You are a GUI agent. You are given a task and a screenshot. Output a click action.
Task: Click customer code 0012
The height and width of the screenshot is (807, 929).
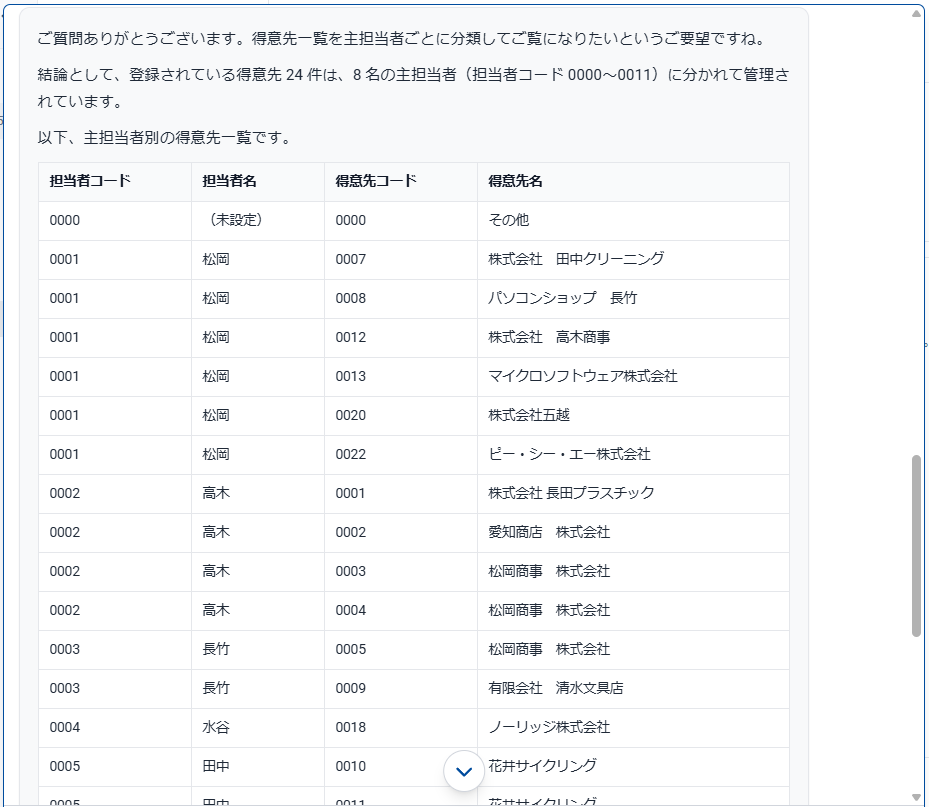click(351, 338)
